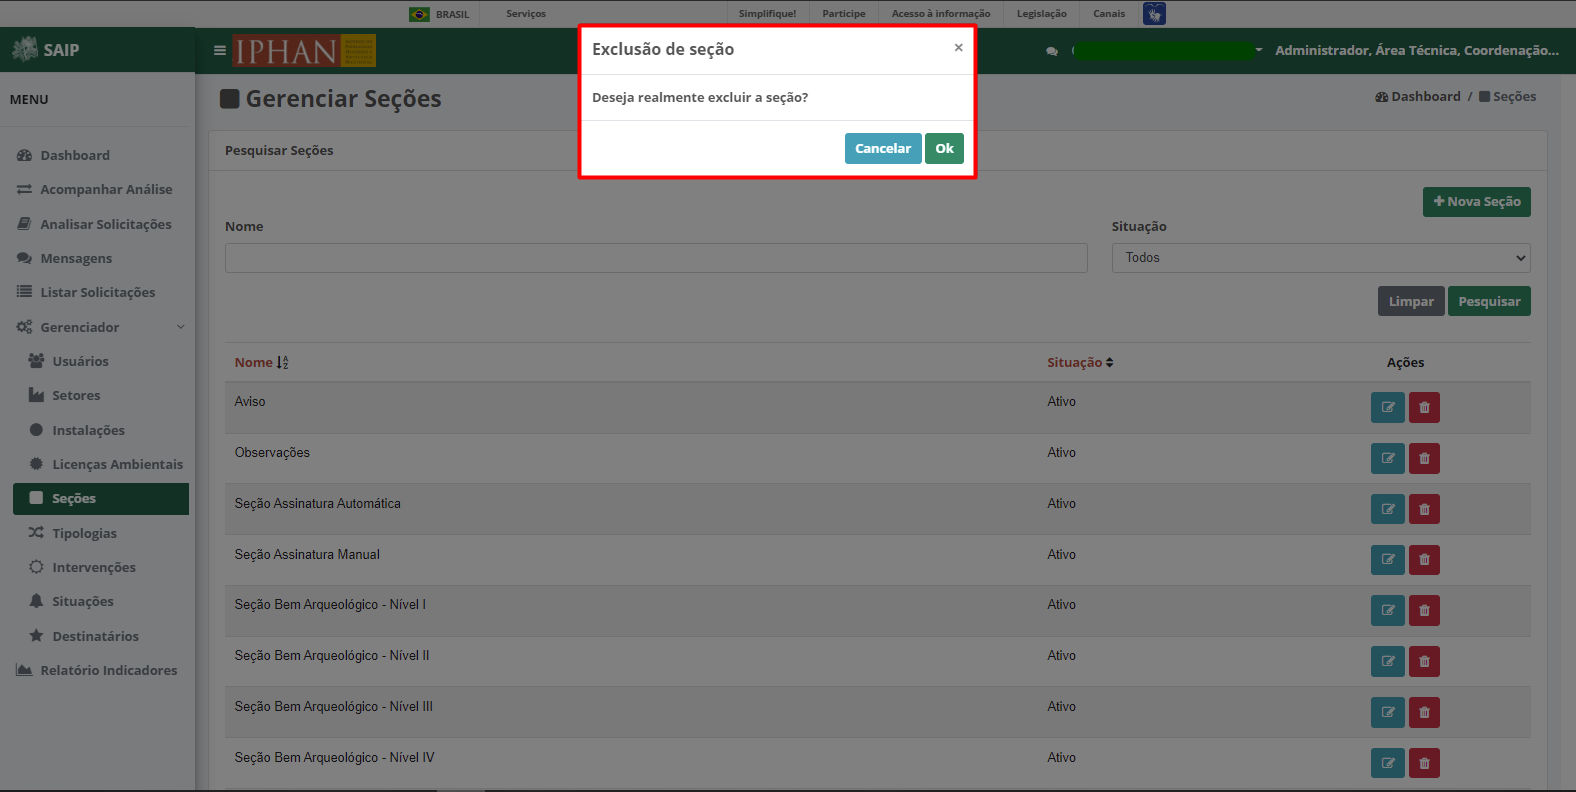This screenshot has height=792, width=1576.
Task: Confirm deletion with the Ok button
Action: [x=944, y=148]
